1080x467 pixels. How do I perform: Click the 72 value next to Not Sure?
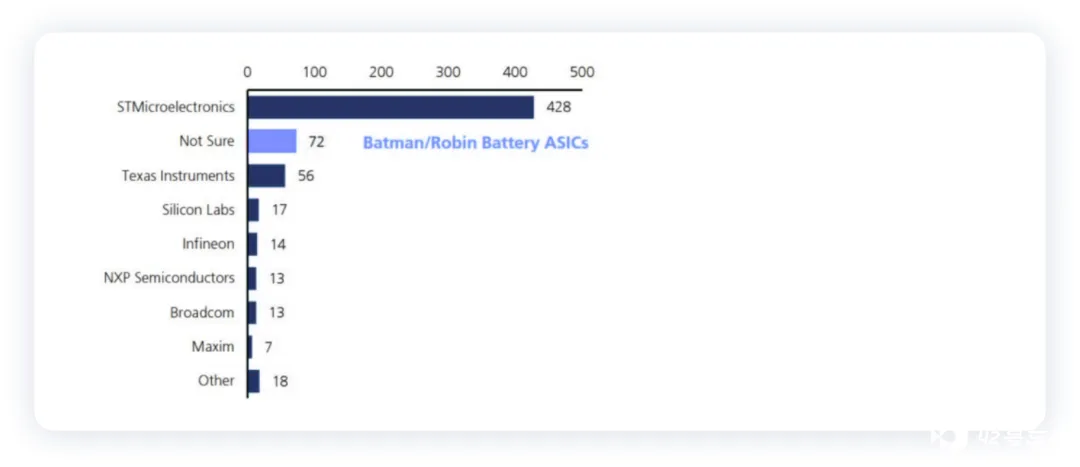click(316, 142)
